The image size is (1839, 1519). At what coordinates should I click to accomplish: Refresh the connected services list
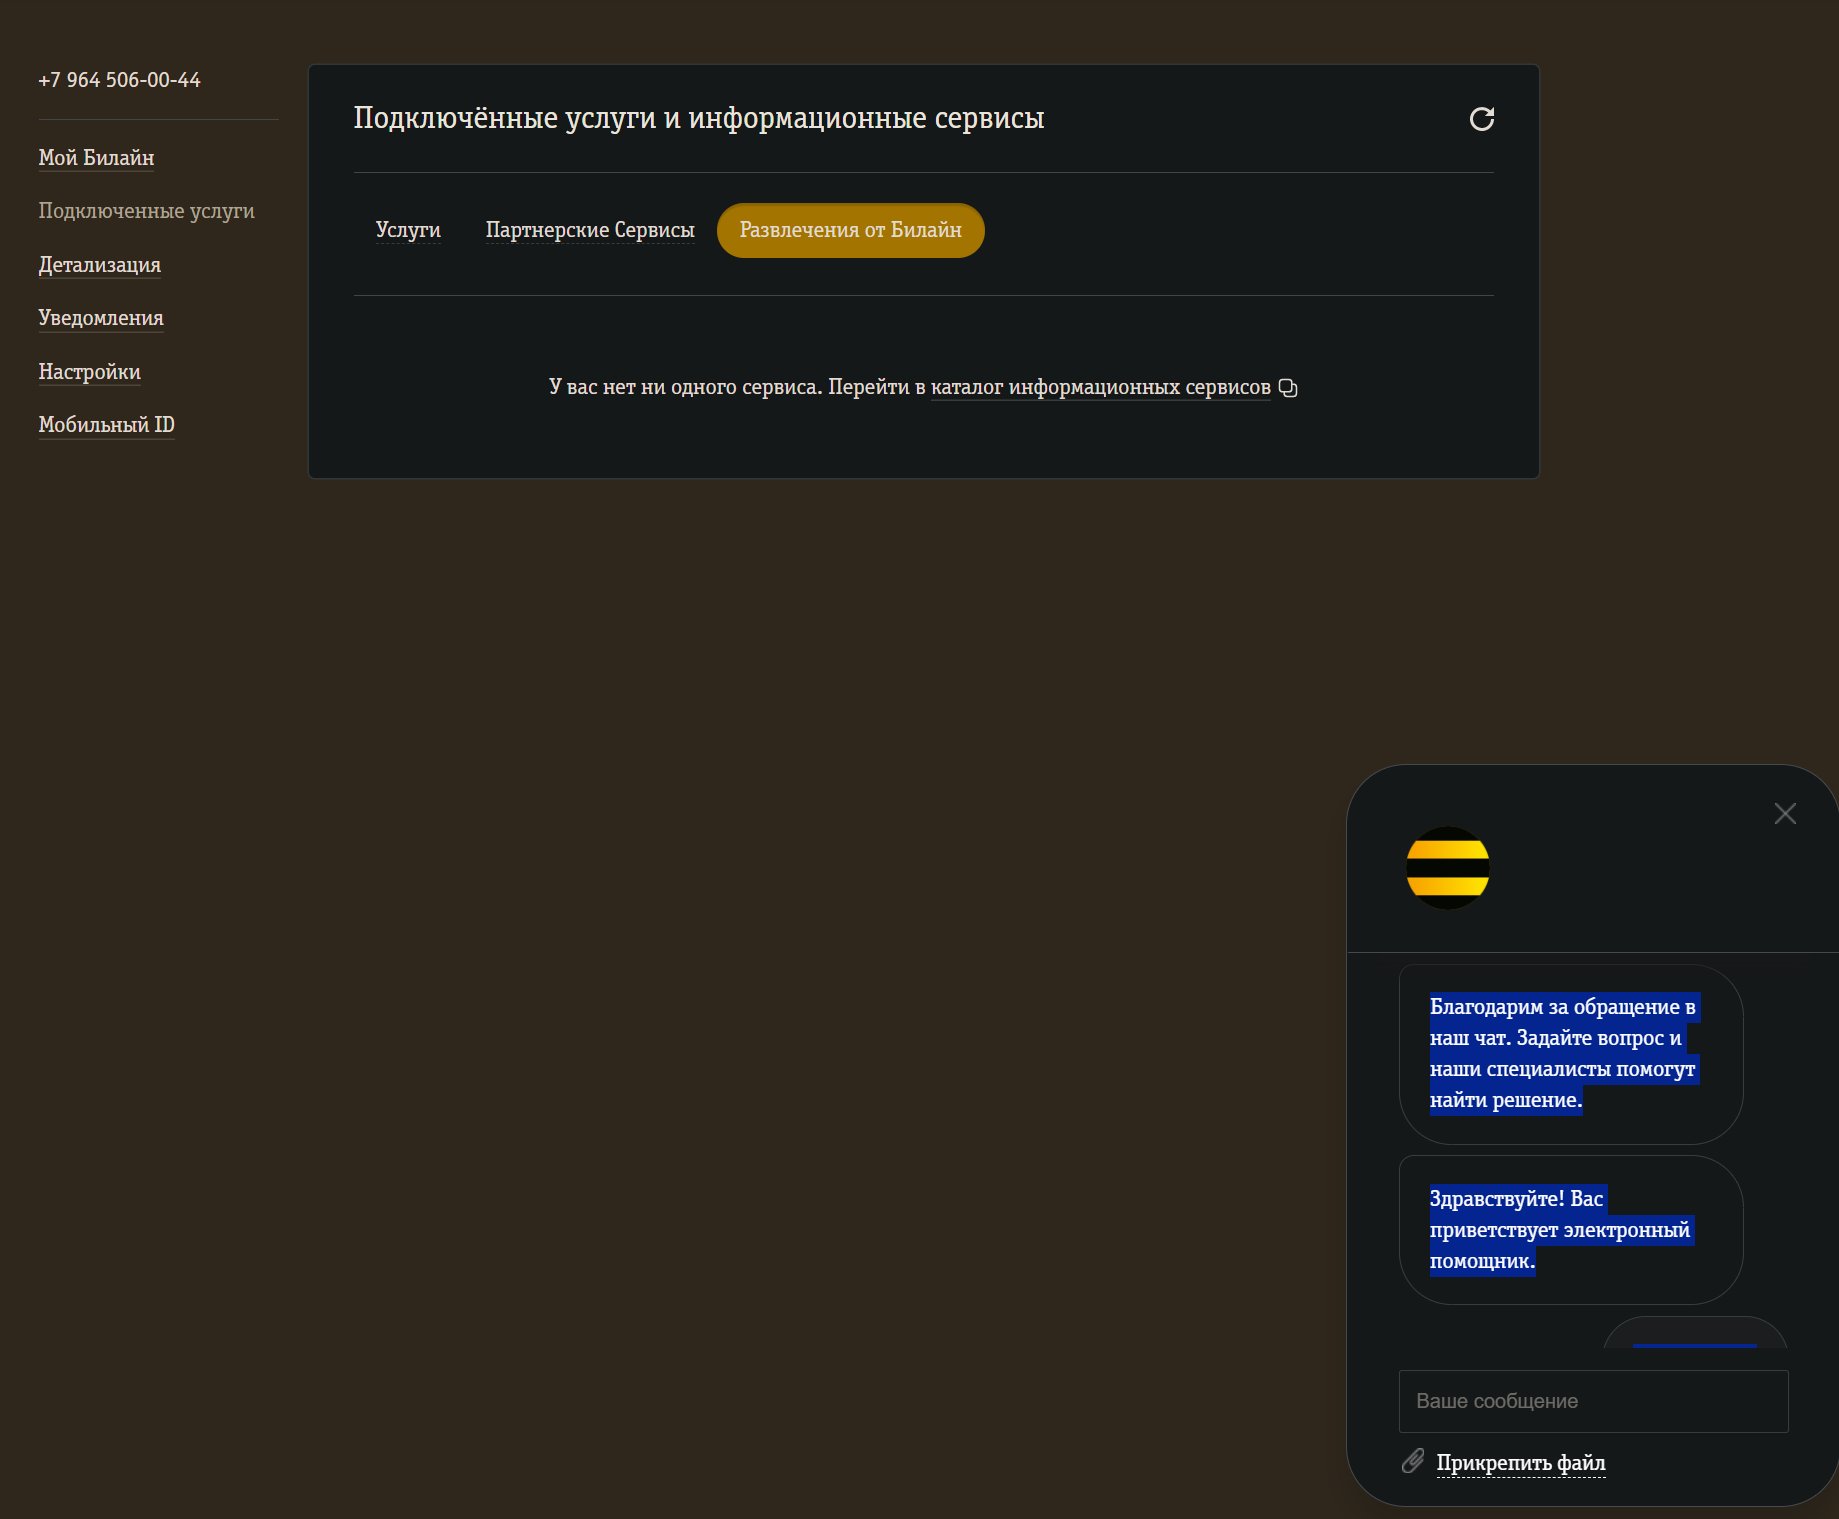pyautogui.click(x=1481, y=119)
